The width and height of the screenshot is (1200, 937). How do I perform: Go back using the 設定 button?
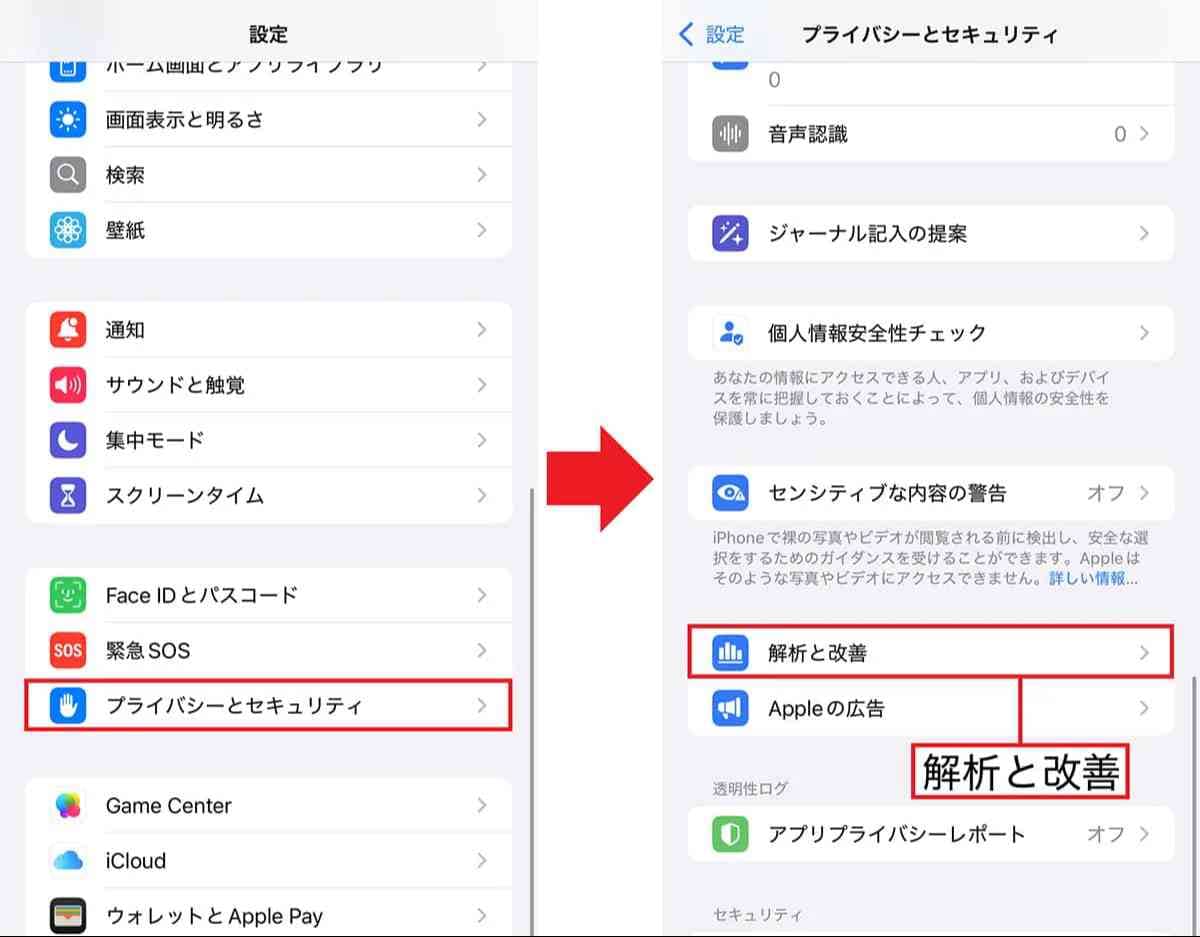click(712, 35)
